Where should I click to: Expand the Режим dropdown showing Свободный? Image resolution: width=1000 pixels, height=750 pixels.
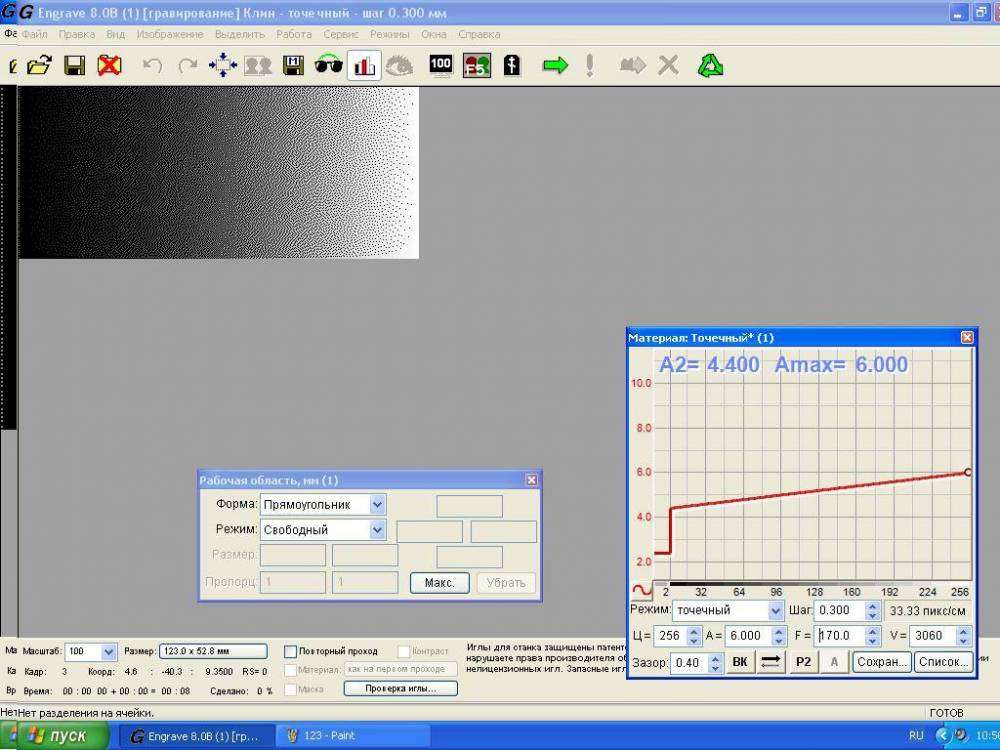click(376, 530)
